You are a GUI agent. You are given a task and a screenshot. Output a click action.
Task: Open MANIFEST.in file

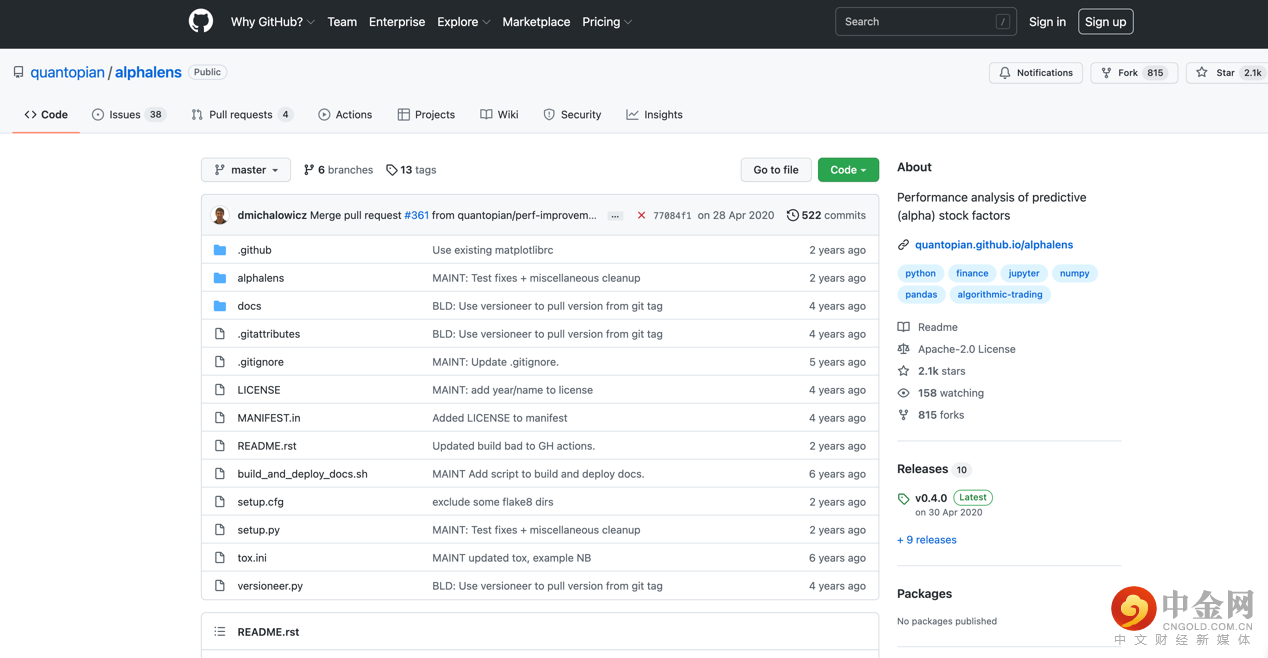269,418
